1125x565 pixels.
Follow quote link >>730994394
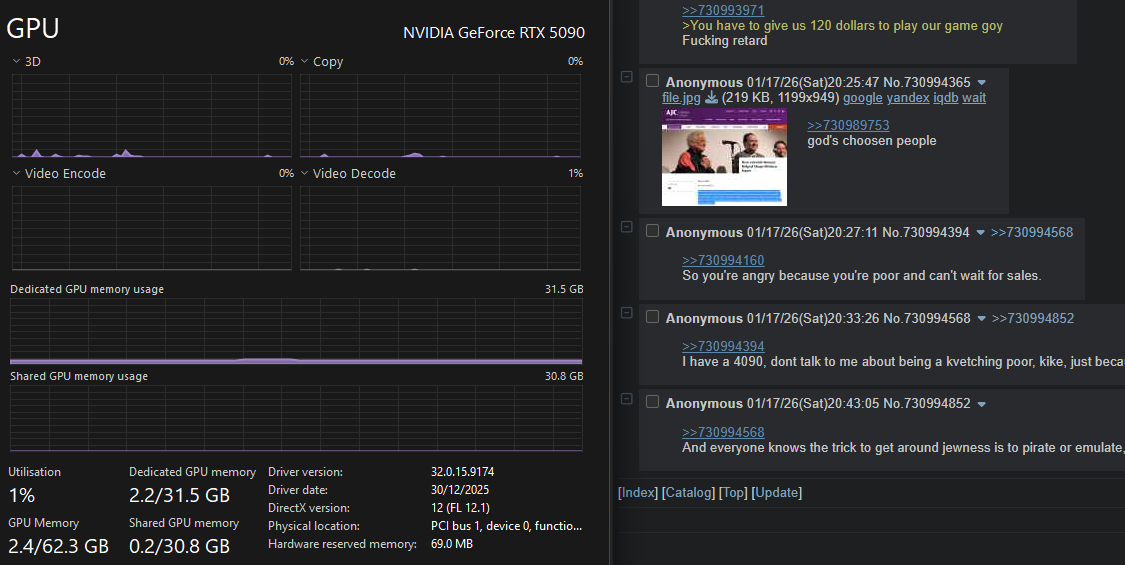coord(723,346)
